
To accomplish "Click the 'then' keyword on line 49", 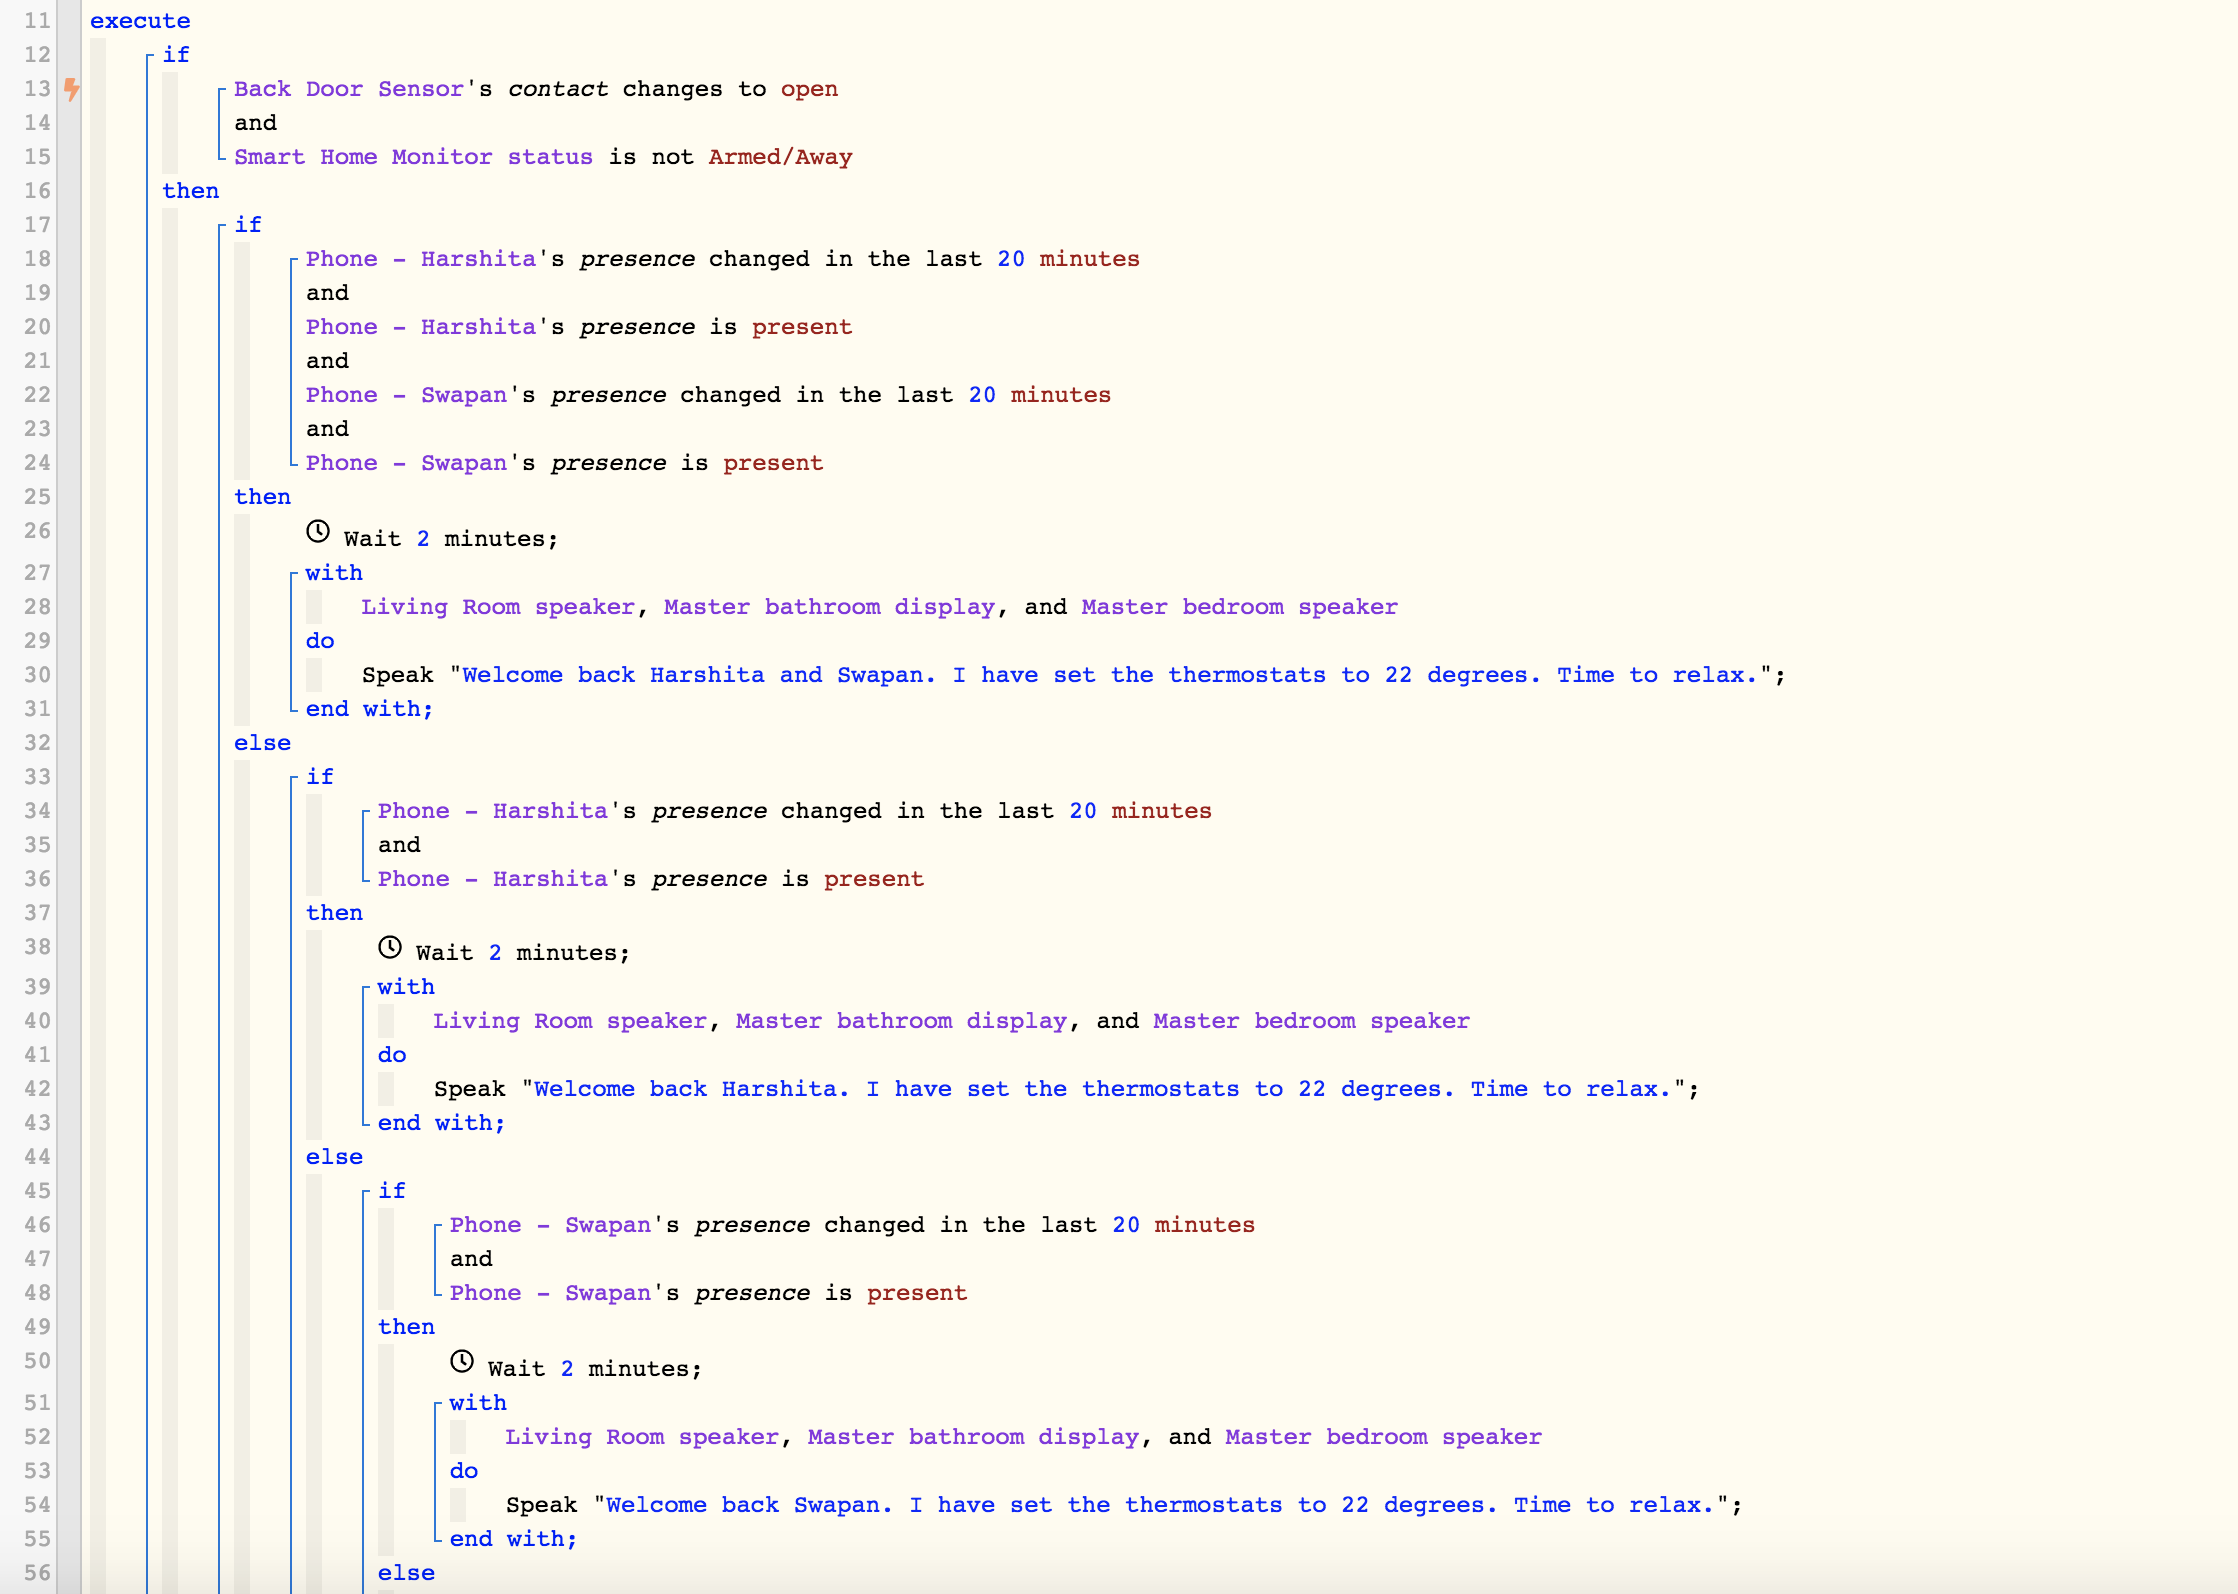I will coord(407,1327).
